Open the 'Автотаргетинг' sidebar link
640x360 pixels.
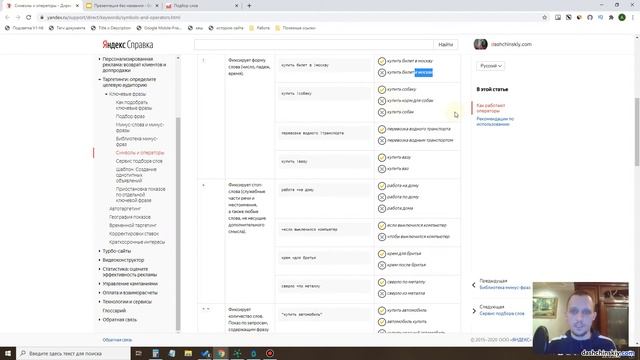point(125,209)
